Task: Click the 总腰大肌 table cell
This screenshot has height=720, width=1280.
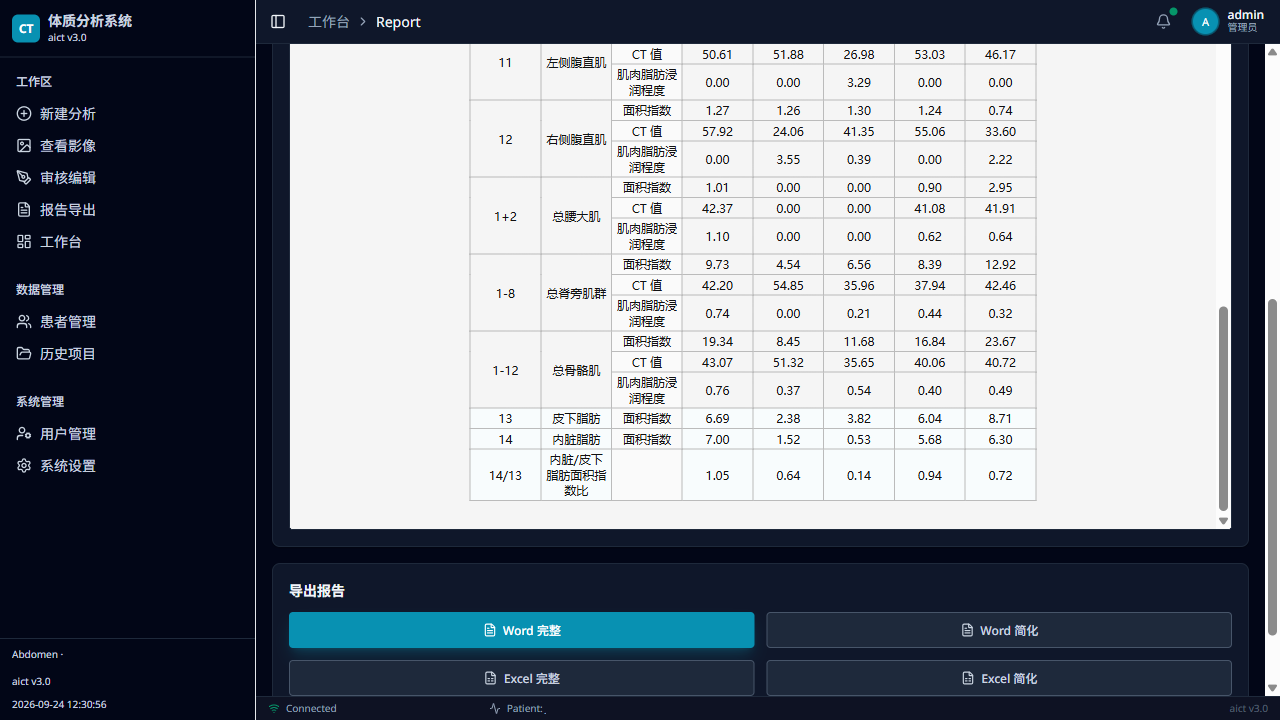Action: pyautogui.click(x=576, y=216)
